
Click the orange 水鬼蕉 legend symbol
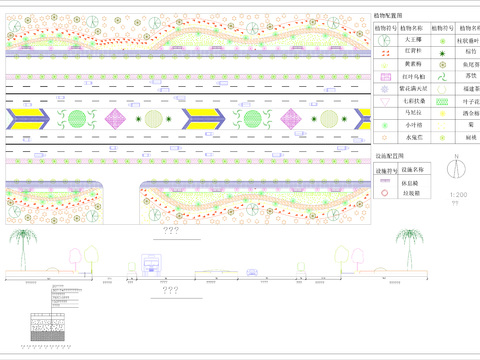385,137
